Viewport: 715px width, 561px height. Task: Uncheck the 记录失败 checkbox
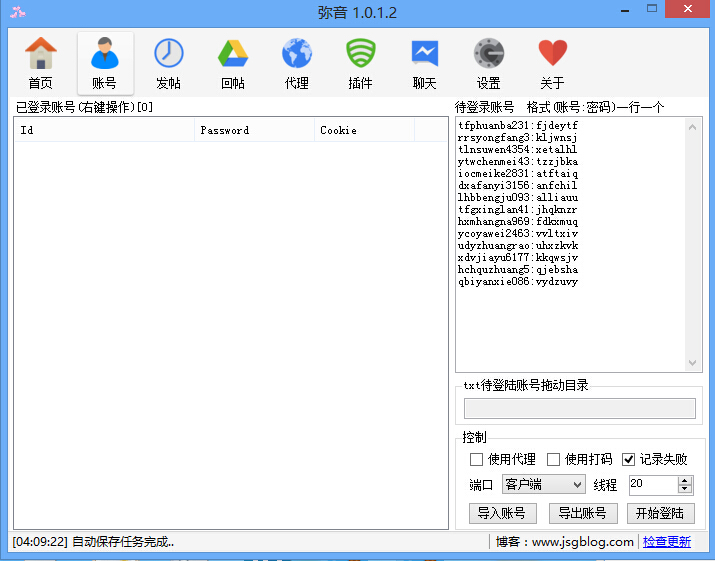coord(629,460)
